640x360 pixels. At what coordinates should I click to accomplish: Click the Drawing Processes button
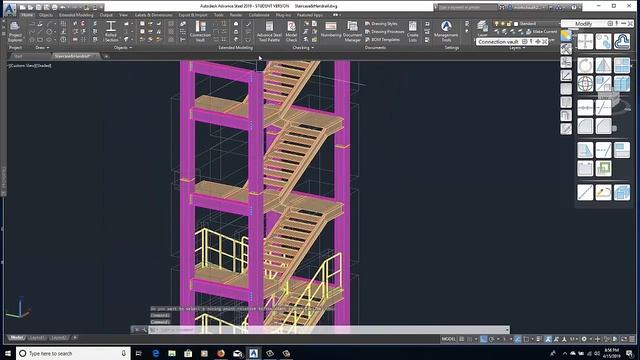coord(384,31)
